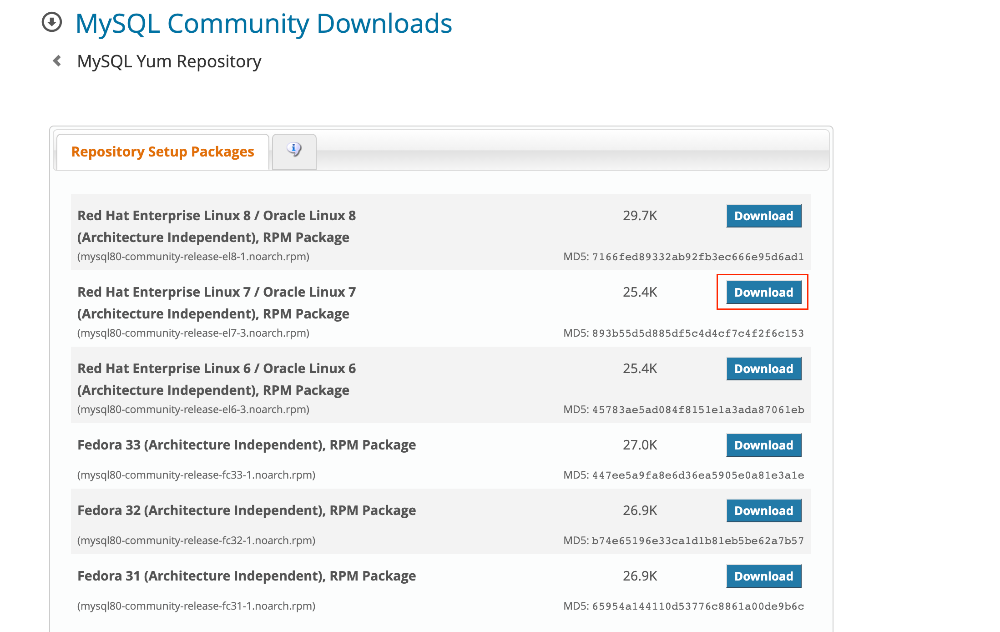Screen dimensions: 1000x632
Task: Open the info icon tab
Action: [x=294, y=151]
